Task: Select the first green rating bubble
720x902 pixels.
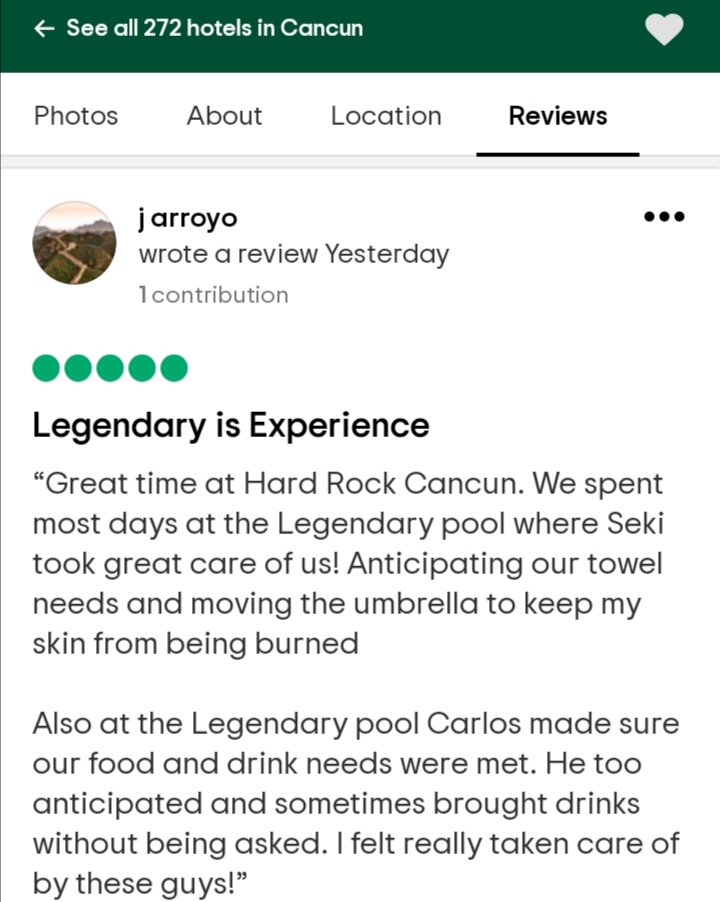Action: pyautogui.click(x=46, y=368)
